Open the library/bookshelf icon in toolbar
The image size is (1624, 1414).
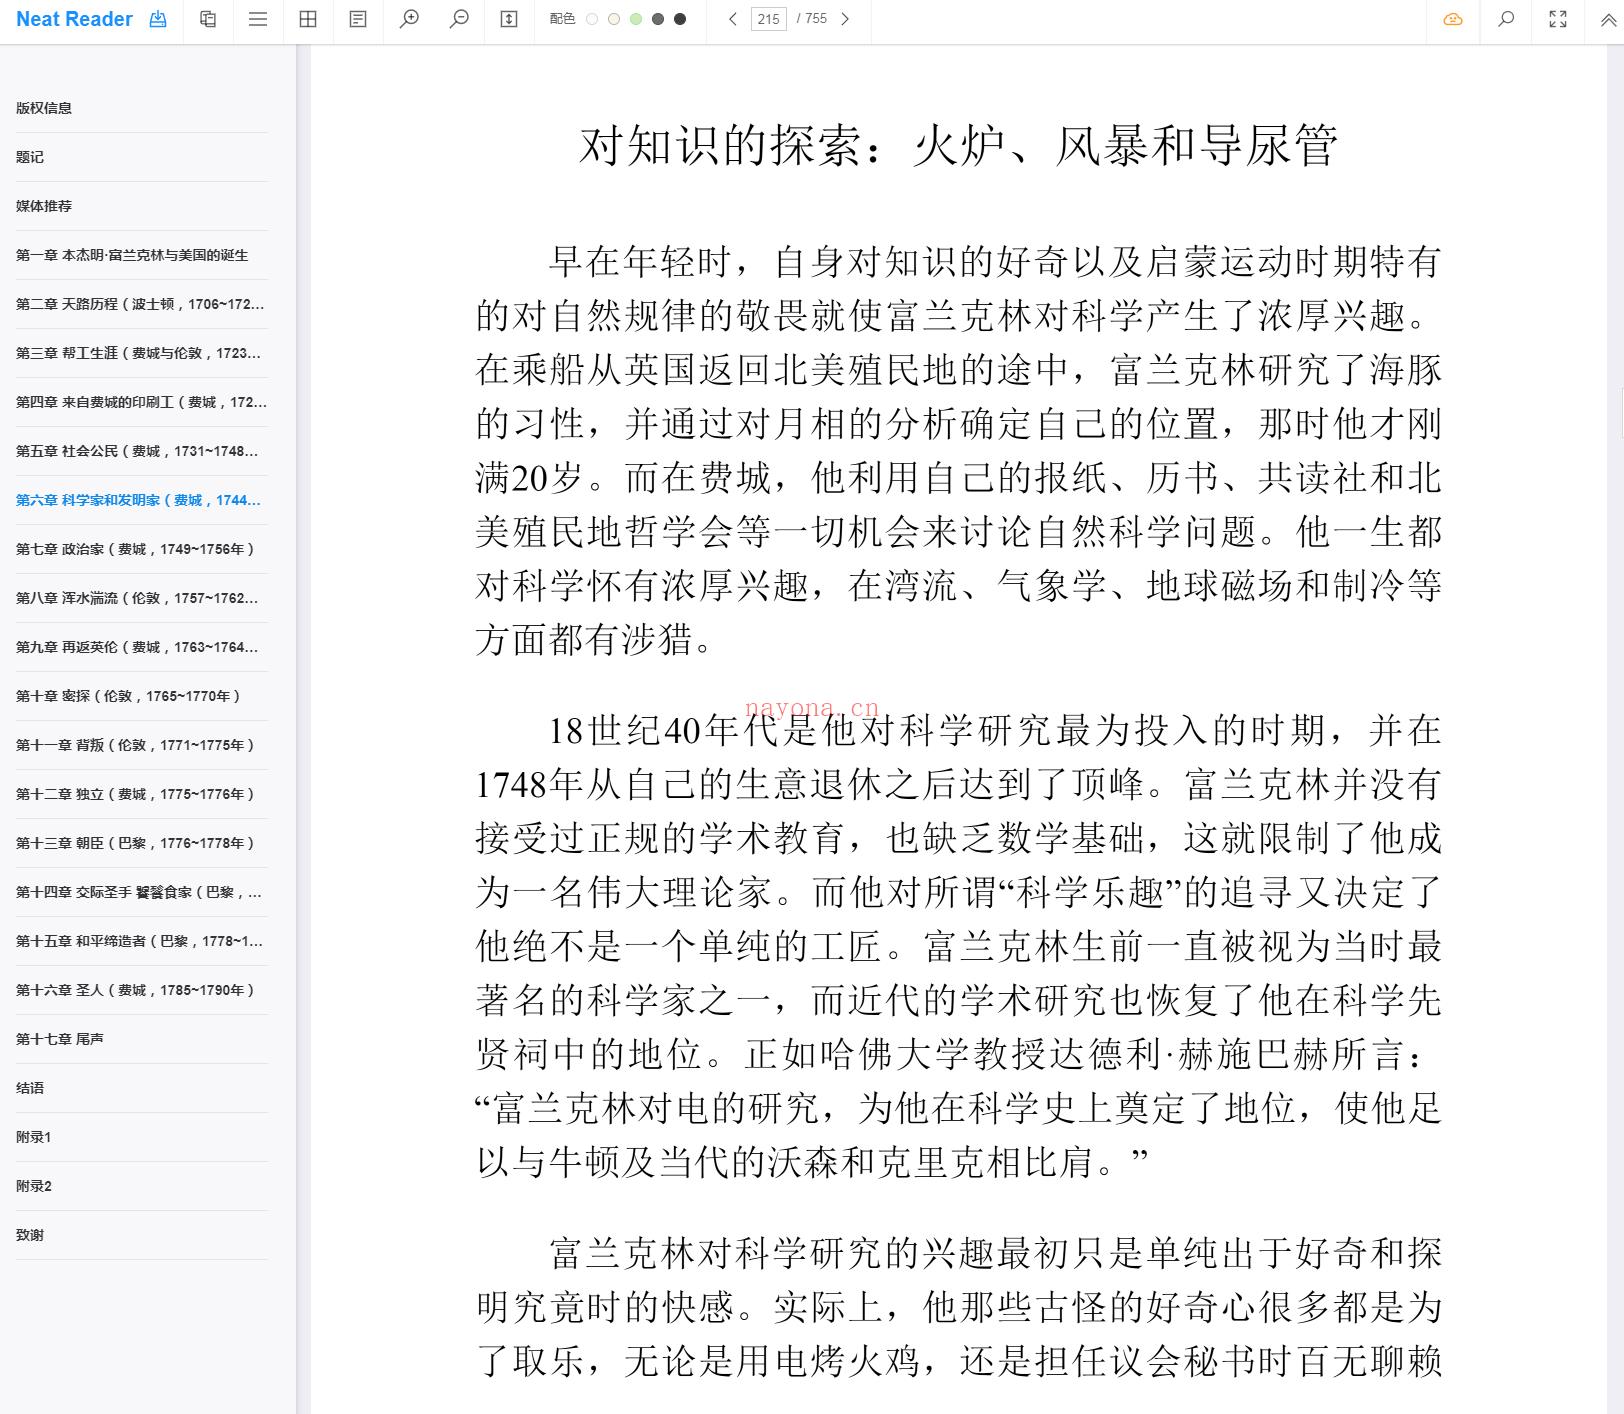point(208,19)
